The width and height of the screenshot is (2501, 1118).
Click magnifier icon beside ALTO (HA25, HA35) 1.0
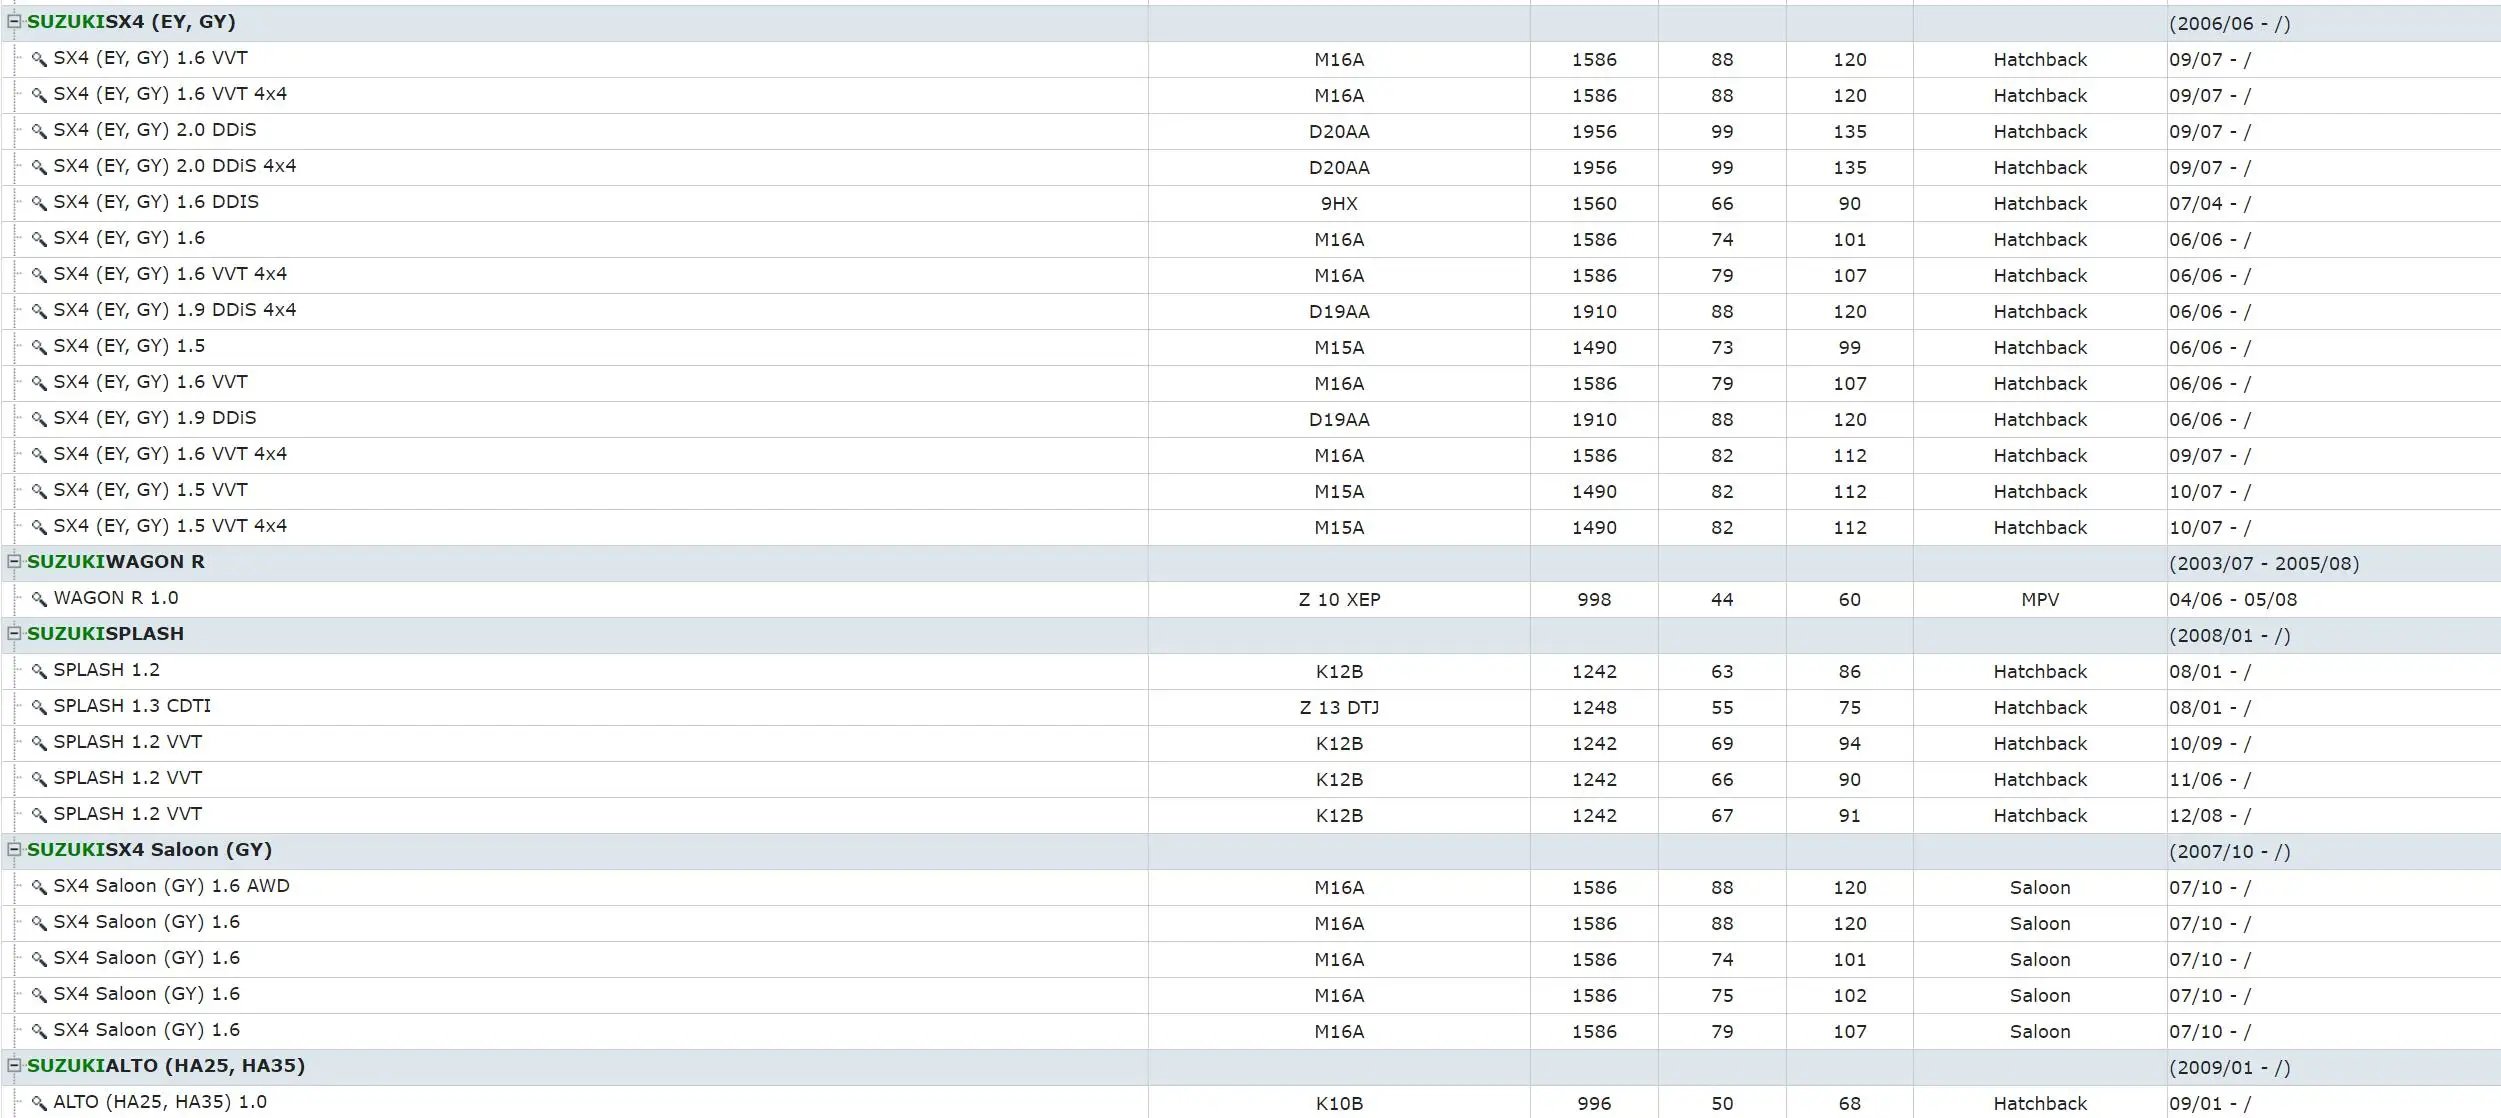(39, 1103)
